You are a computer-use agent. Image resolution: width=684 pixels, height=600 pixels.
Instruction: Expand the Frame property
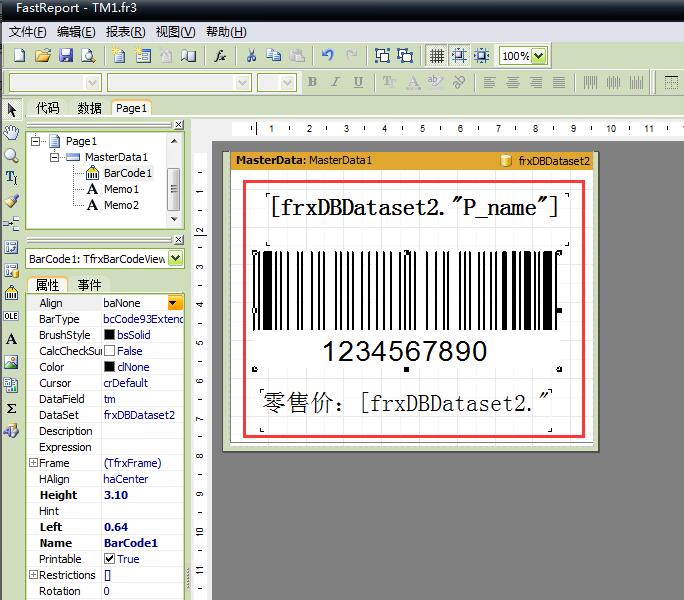[x=34, y=463]
